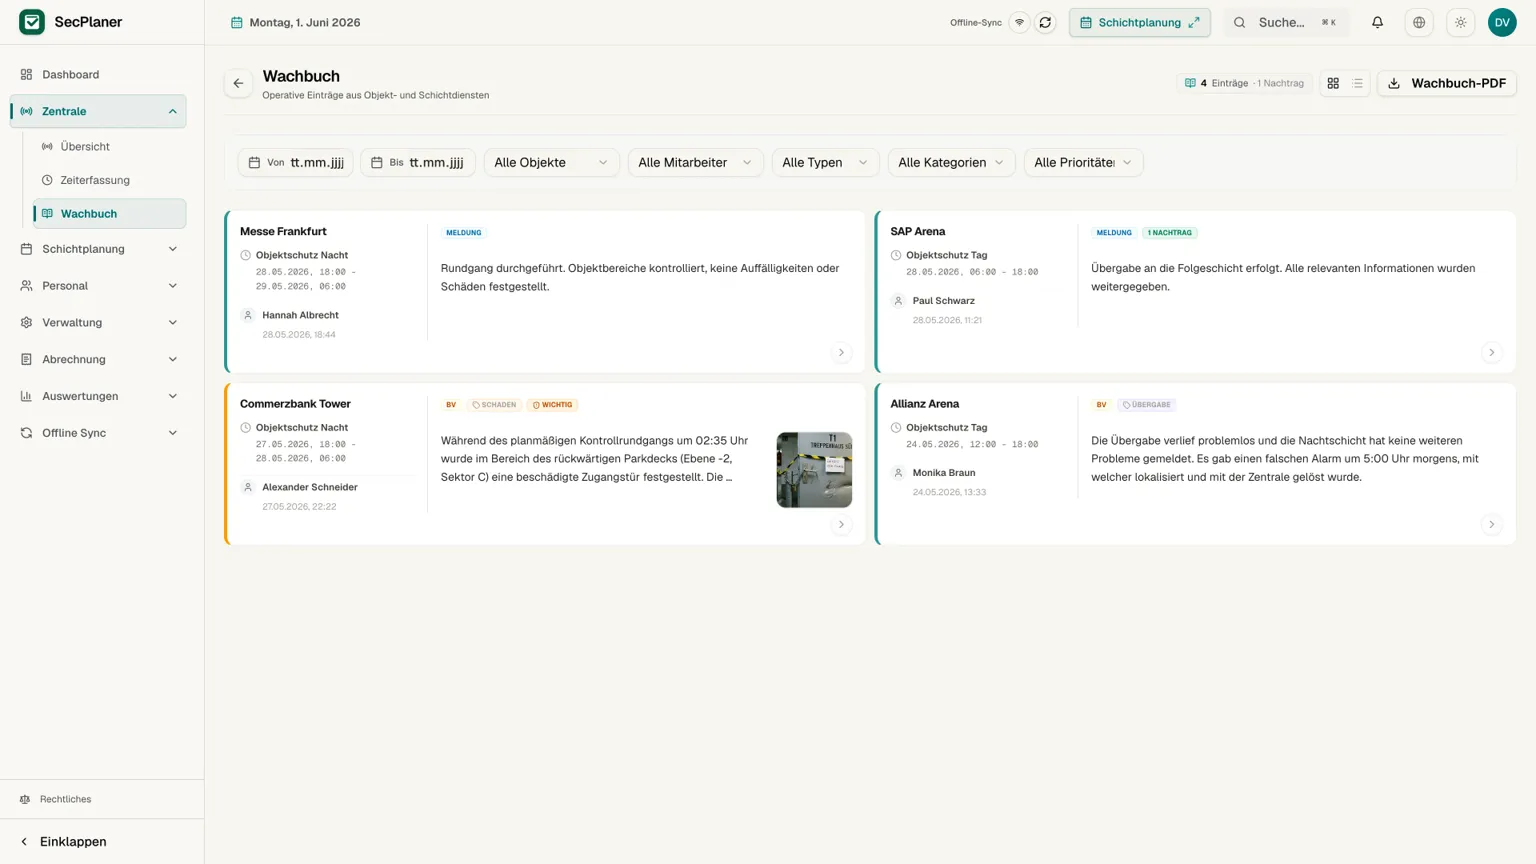Open the Alle Mitarbeiter dropdown
The width and height of the screenshot is (1536, 864).
click(x=695, y=162)
